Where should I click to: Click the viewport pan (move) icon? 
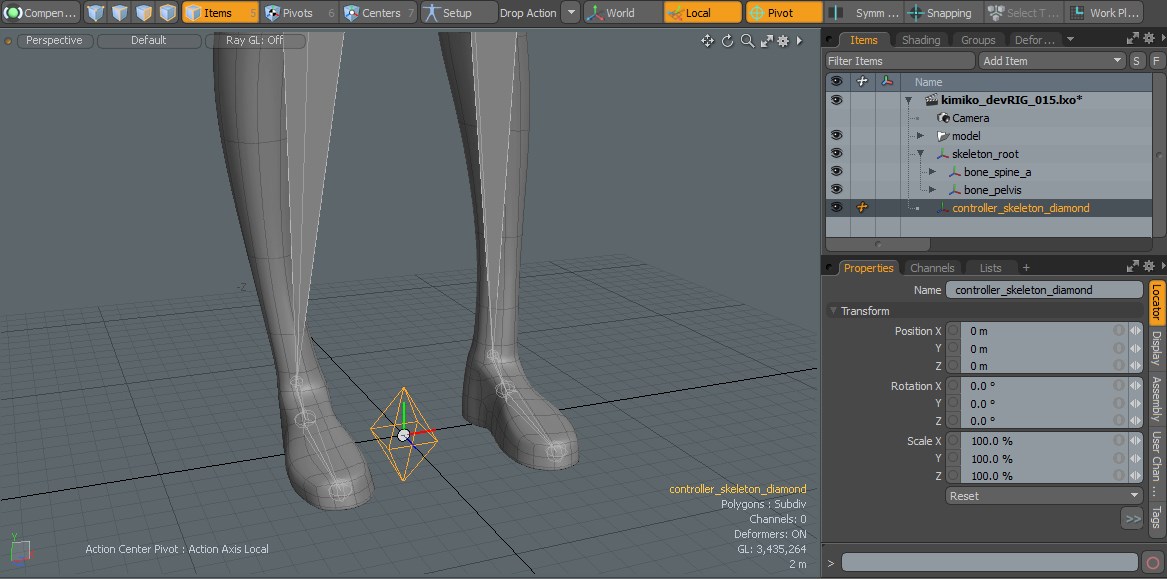(708, 41)
